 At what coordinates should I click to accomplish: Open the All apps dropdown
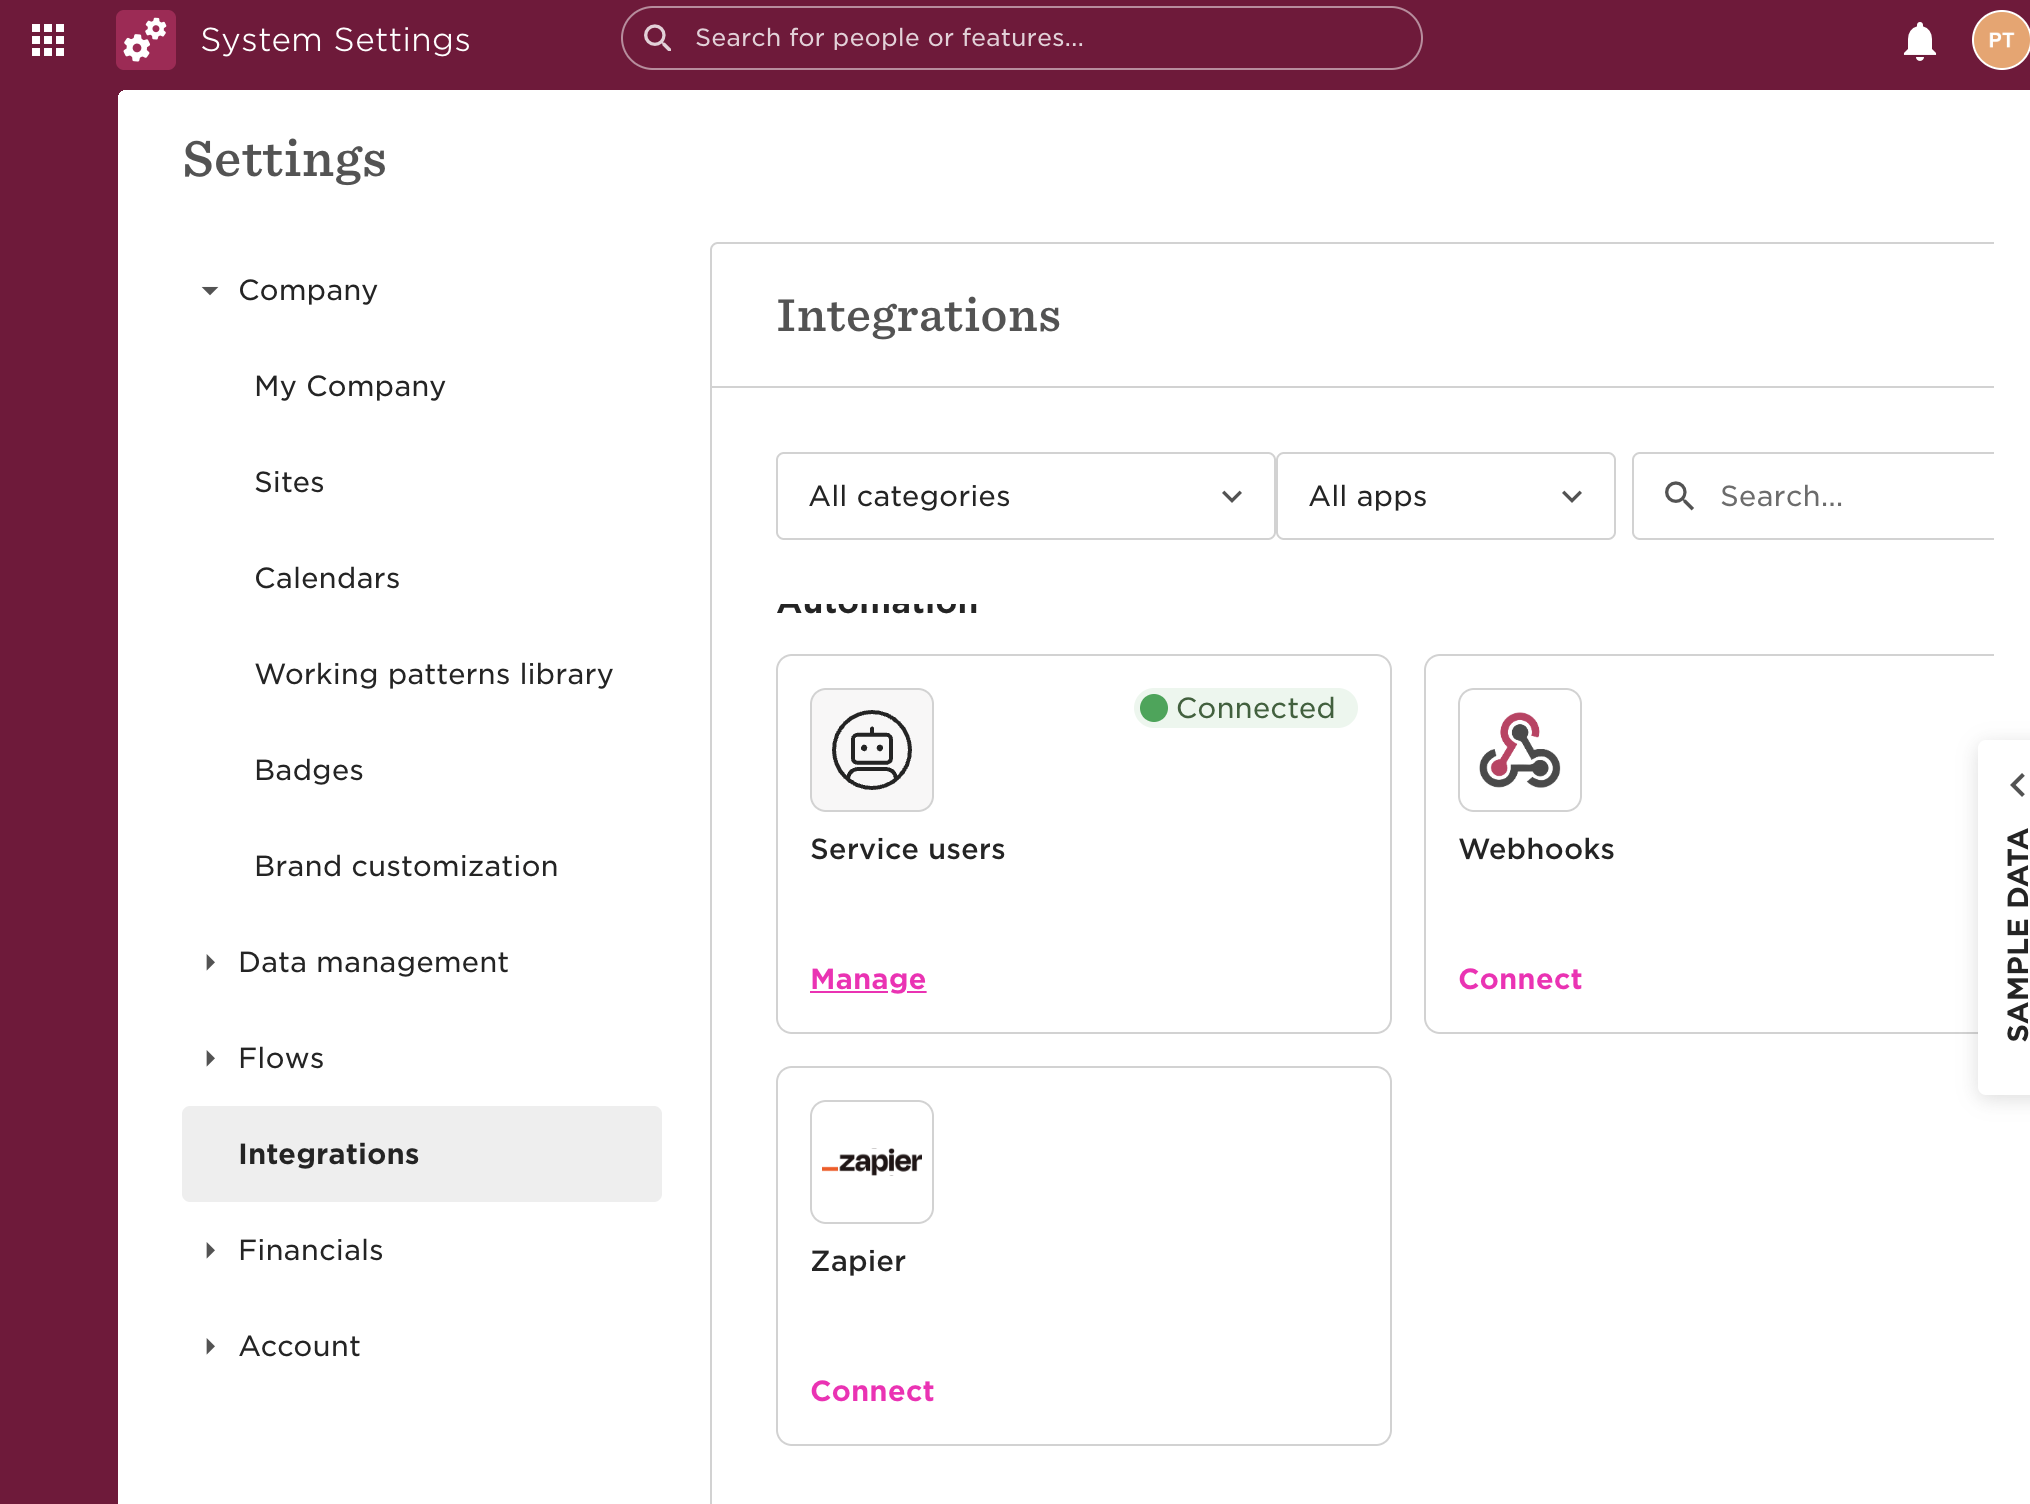(1445, 496)
